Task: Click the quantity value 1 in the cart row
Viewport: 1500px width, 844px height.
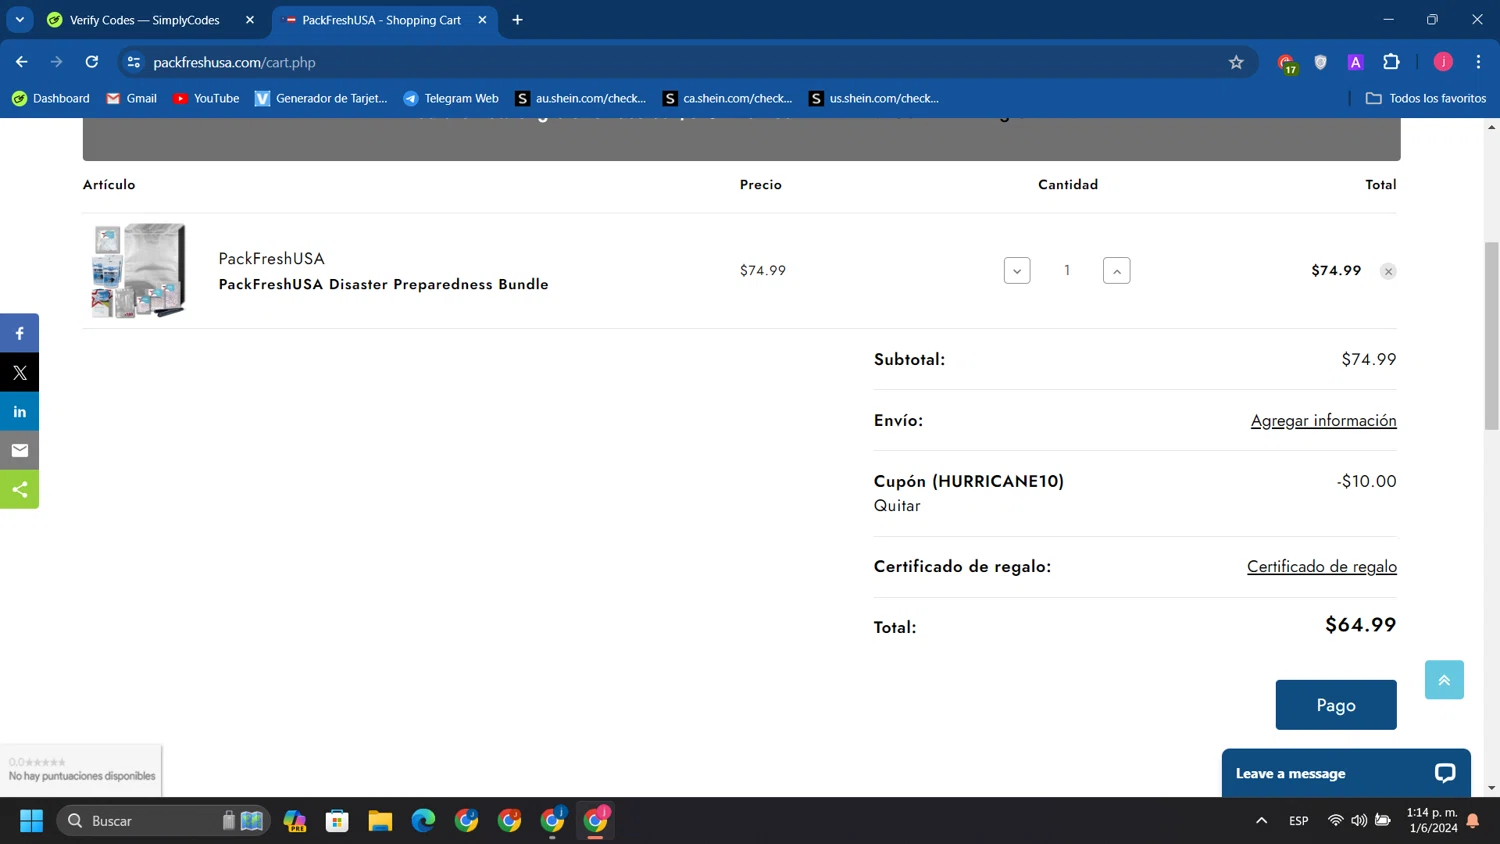Action: (x=1067, y=270)
